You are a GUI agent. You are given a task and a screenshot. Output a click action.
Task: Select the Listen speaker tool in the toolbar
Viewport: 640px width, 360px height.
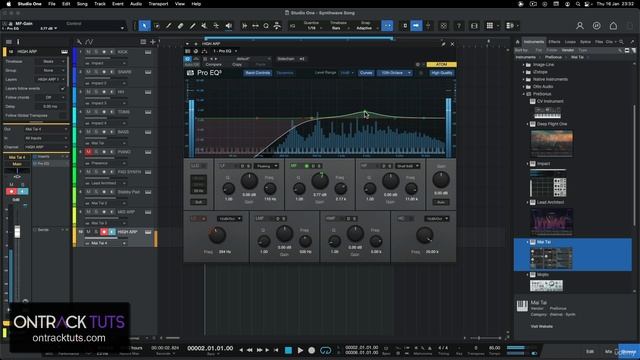(229, 26)
